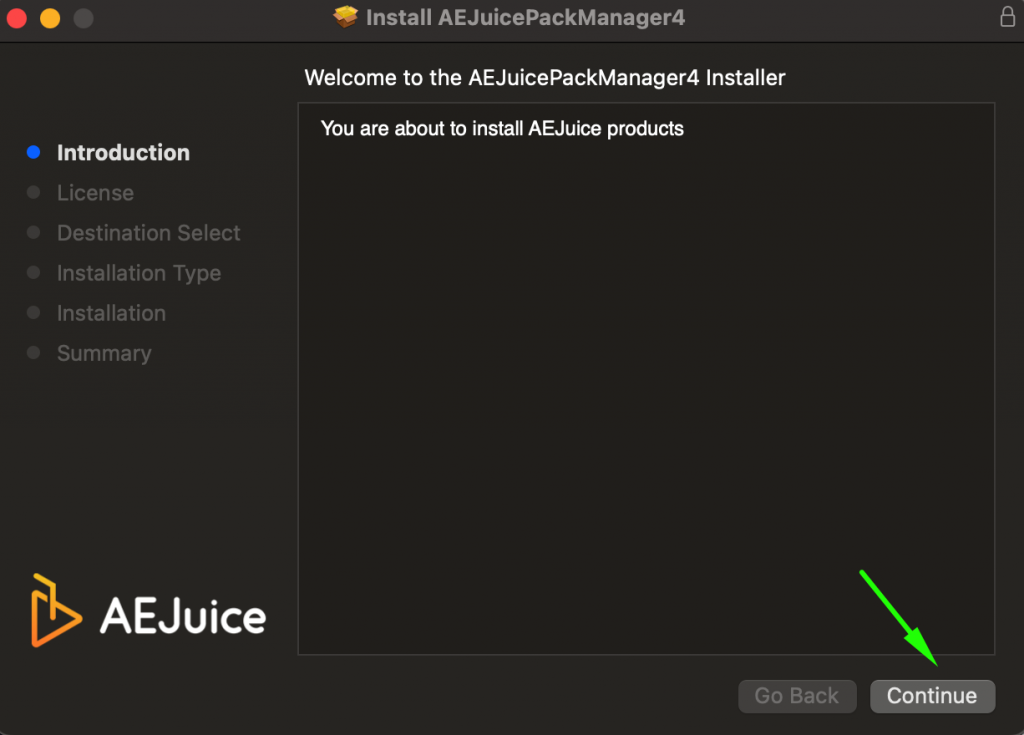Click the blue Introduction step indicator dot
Image resolution: width=1024 pixels, height=735 pixels.
(x=33, y=152)
